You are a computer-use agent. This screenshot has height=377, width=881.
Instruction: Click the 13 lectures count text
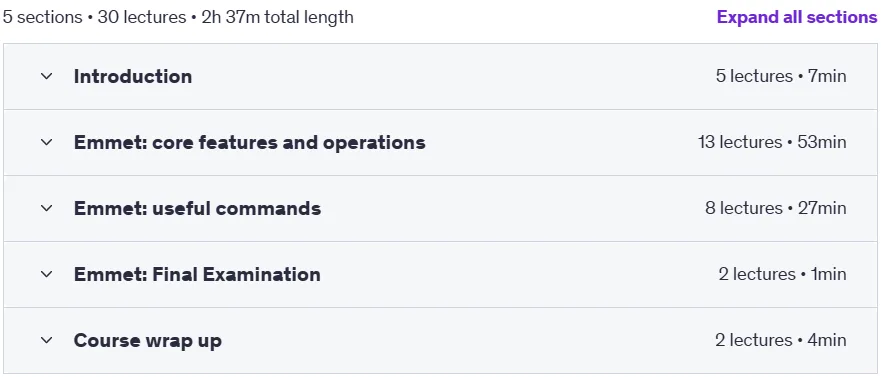(x=740, y=142)
